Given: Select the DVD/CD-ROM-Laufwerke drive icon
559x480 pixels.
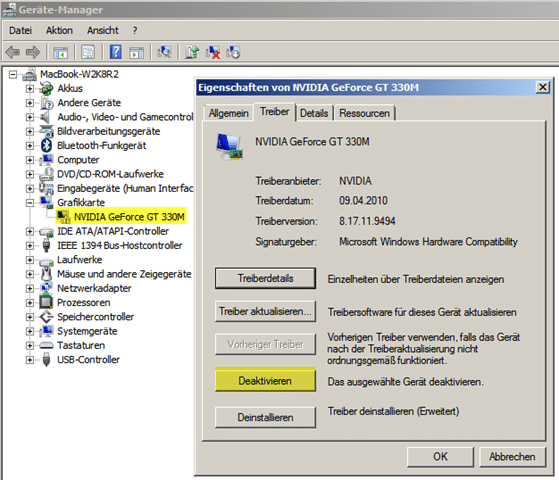Looking at the screenshot, I should point(46,174).
